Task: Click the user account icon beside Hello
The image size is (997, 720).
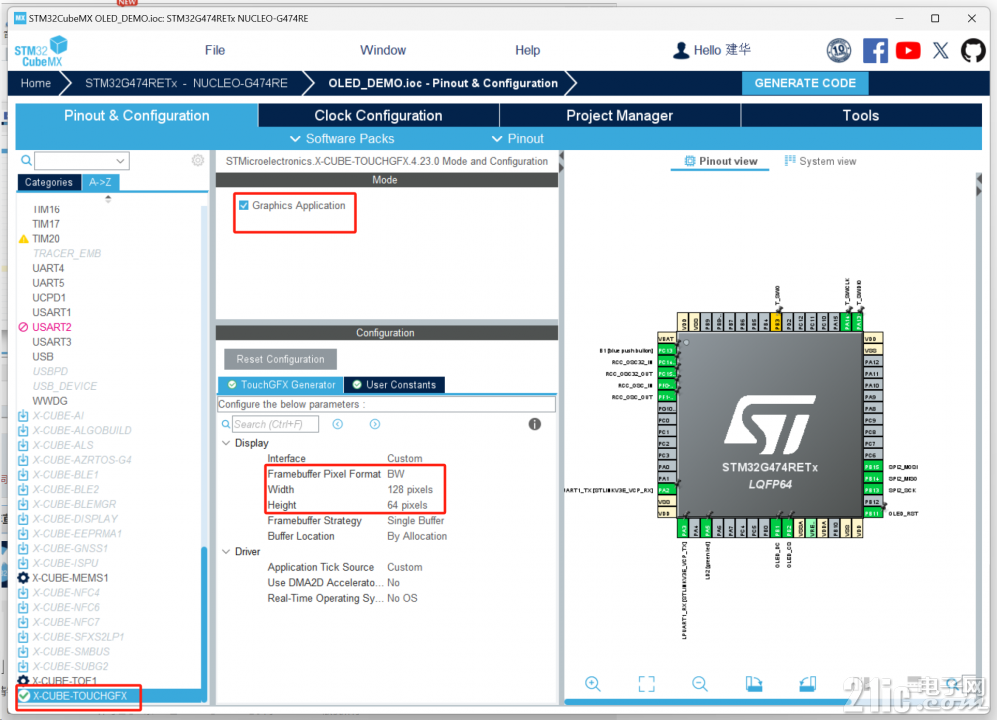Action: tap(680, 50)
